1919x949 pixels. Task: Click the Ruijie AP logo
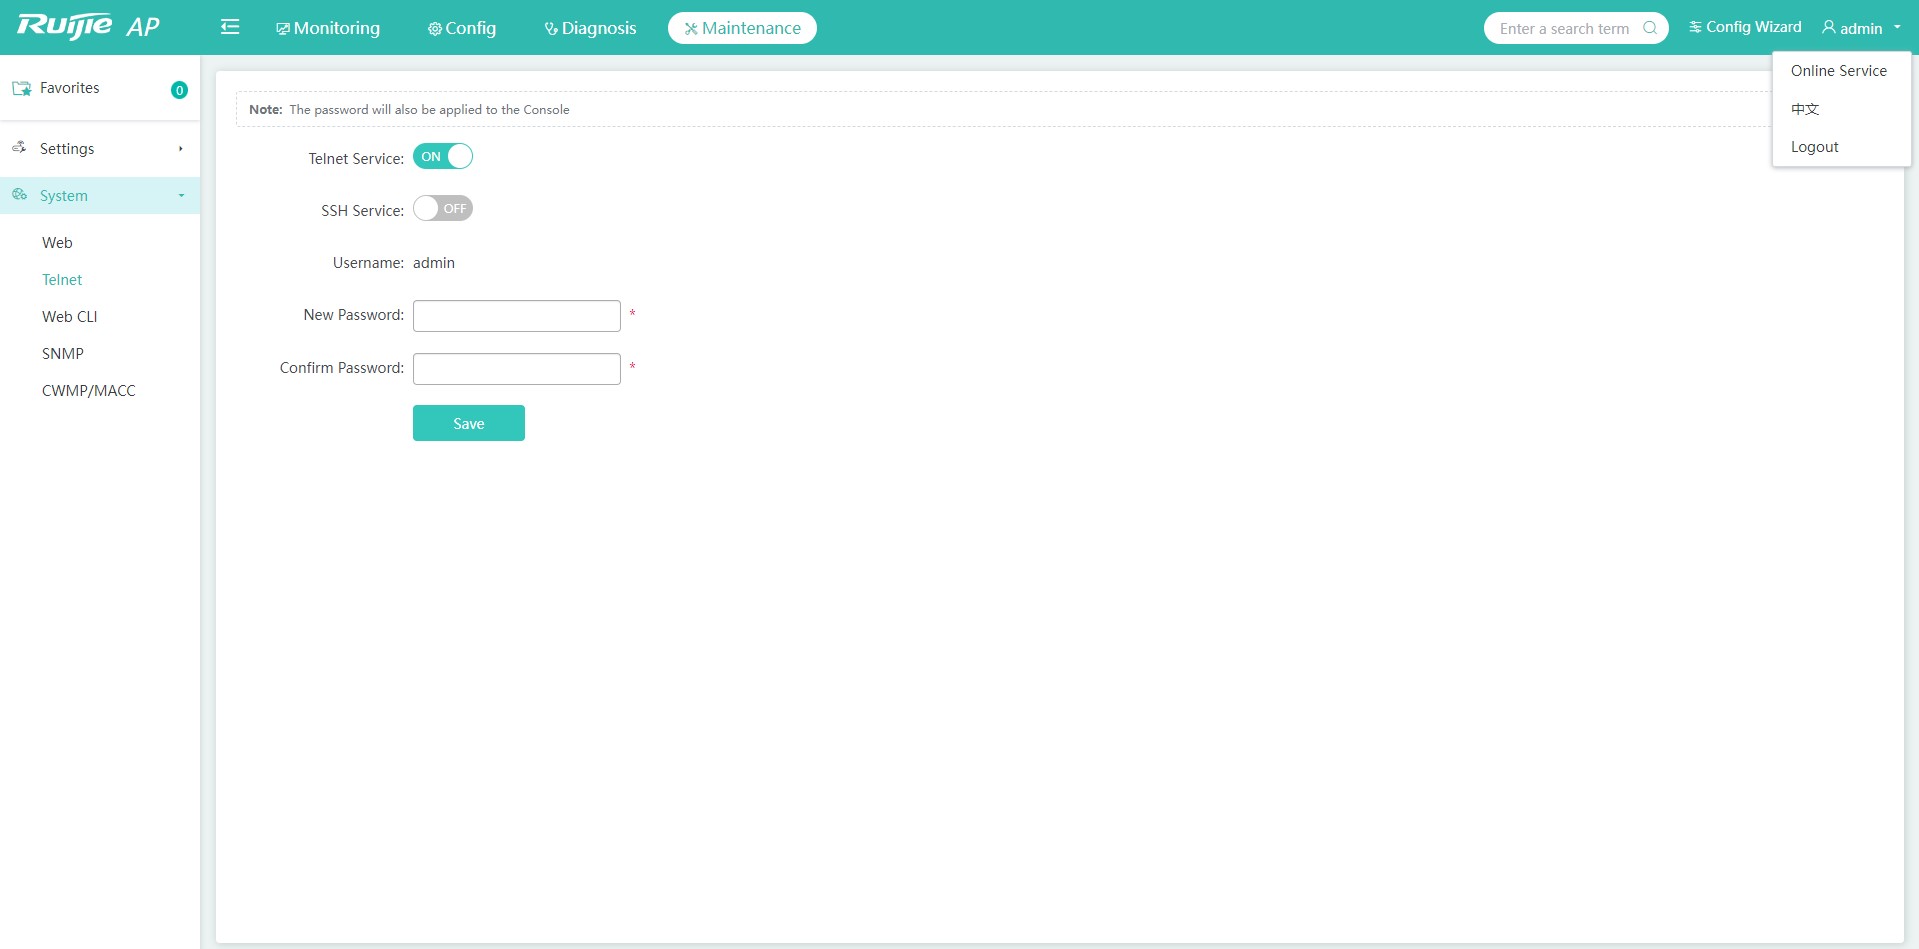pyautogui.click(x=89, y=27)
